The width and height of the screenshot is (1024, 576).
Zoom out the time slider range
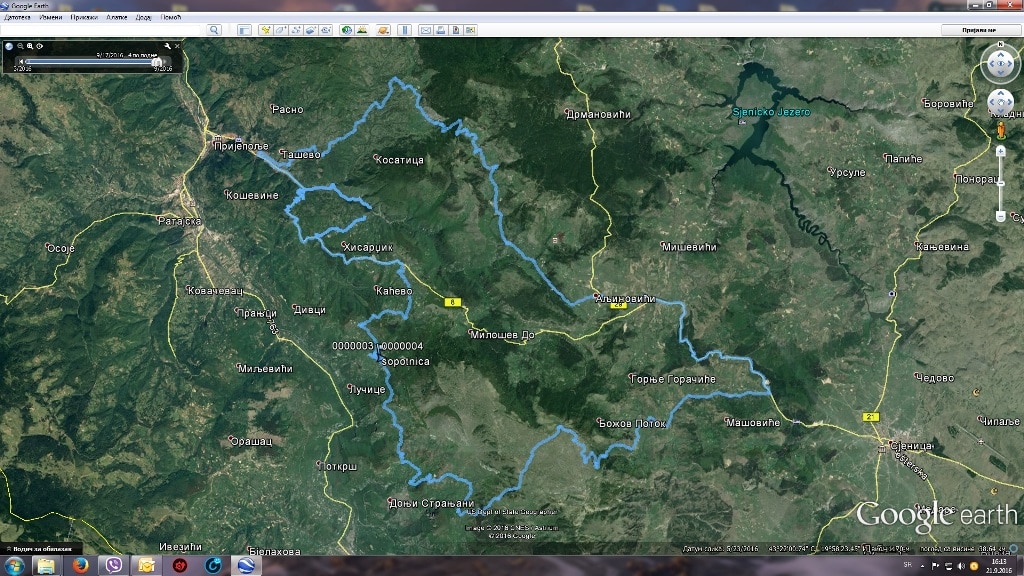[20, 46]
